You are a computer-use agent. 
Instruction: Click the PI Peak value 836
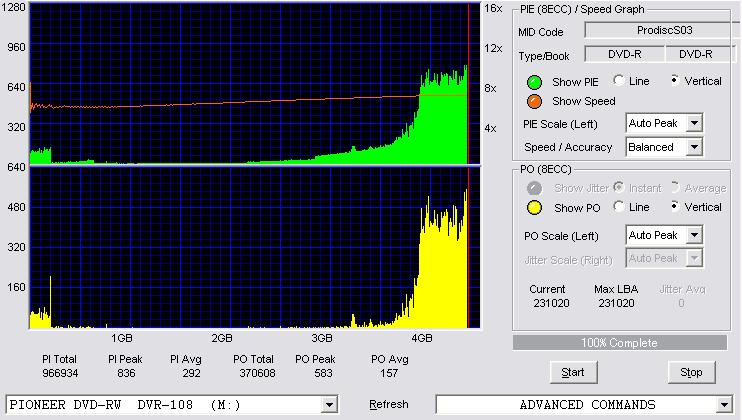126,373
